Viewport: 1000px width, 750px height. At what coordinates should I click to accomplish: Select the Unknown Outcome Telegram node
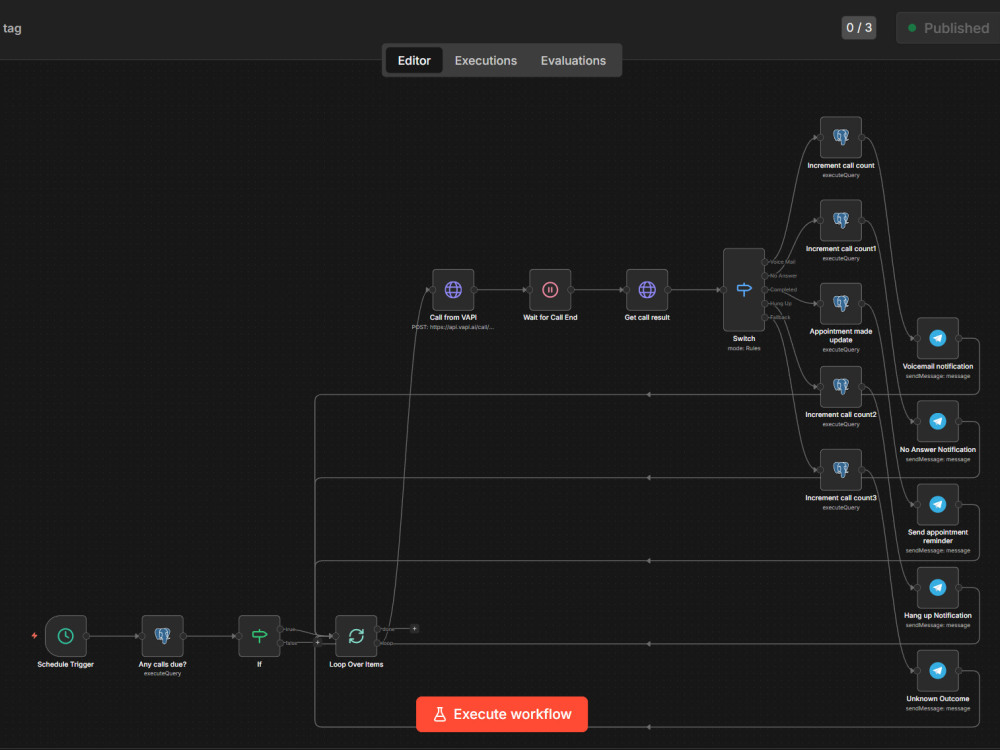tap(938, 670)
